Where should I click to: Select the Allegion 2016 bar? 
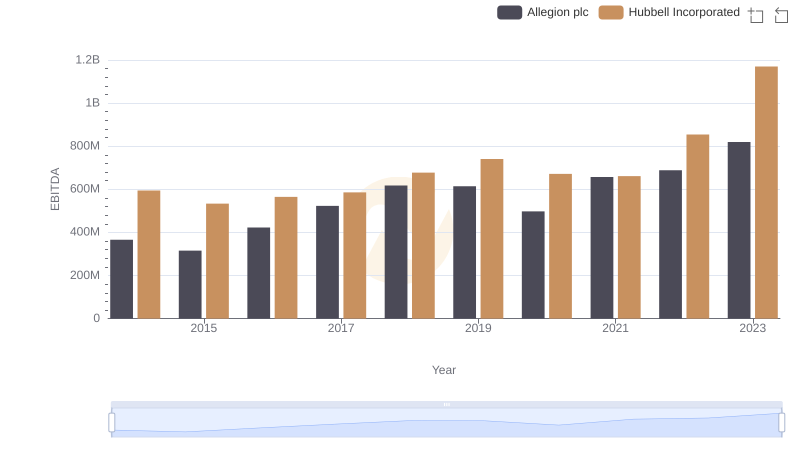[259, 273]
